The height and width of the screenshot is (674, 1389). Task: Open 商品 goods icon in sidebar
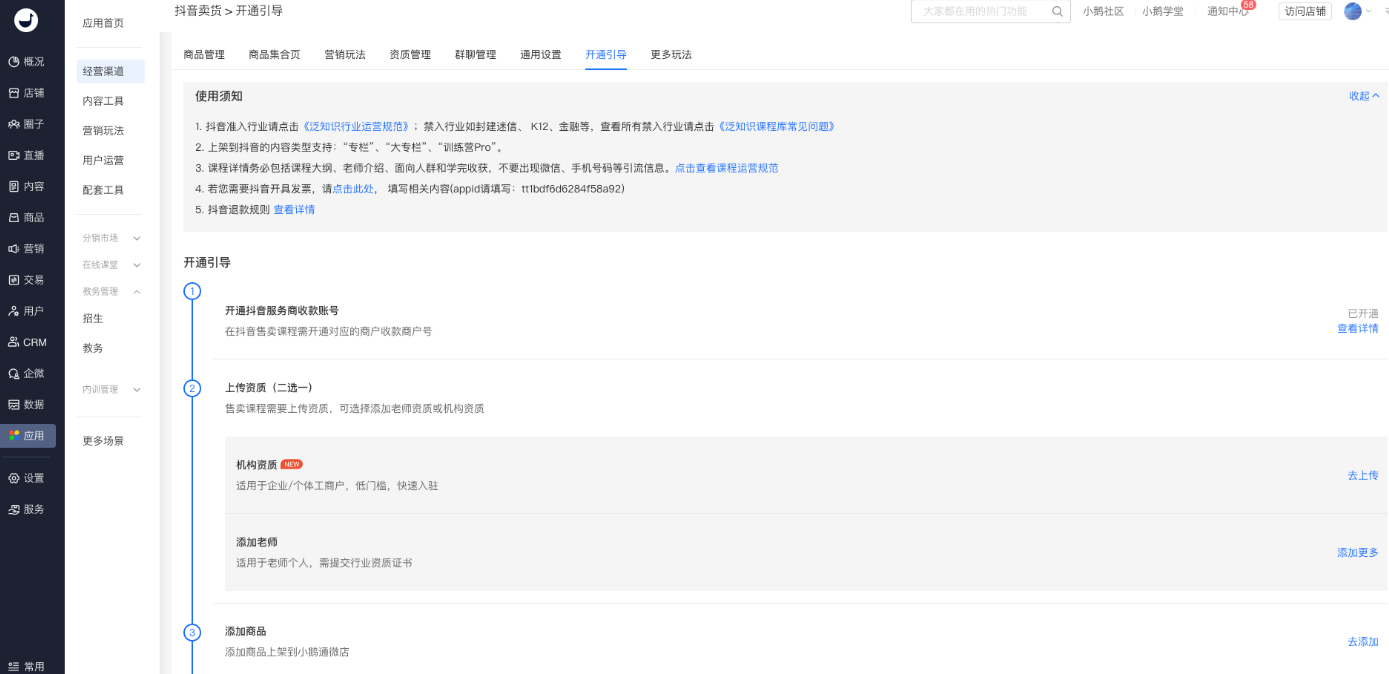point(14,217)
